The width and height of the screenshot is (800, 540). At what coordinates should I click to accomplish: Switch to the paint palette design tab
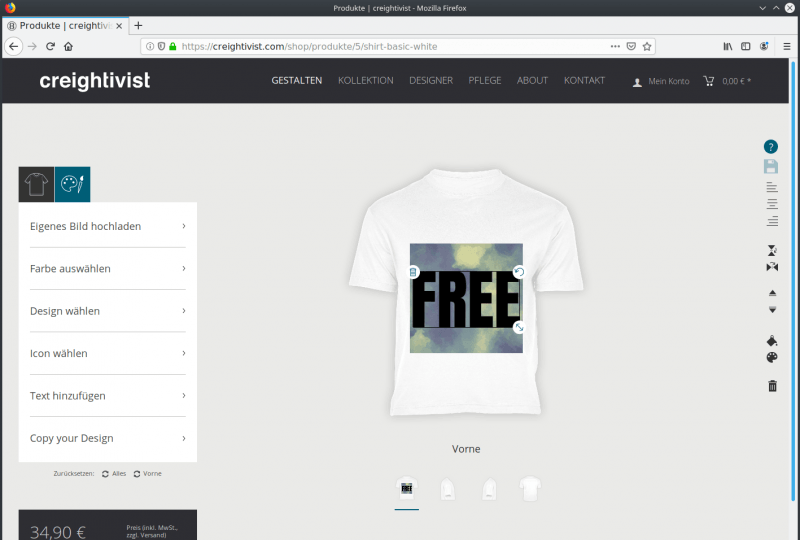tap(72, 184)
